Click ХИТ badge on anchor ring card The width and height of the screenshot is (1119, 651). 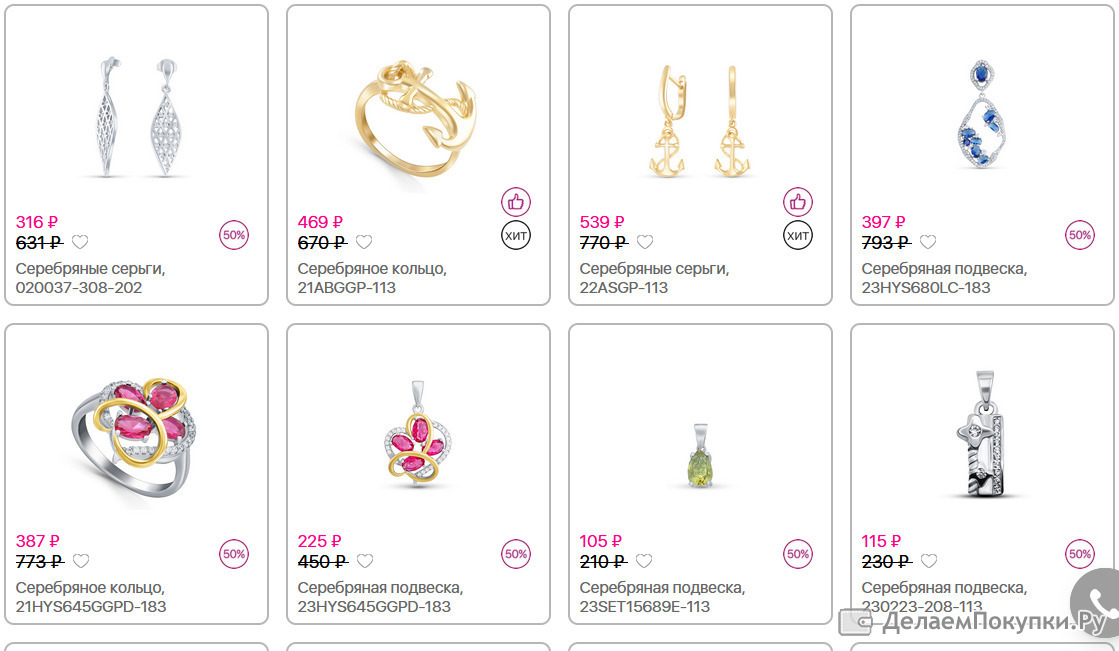coord(516,236)
